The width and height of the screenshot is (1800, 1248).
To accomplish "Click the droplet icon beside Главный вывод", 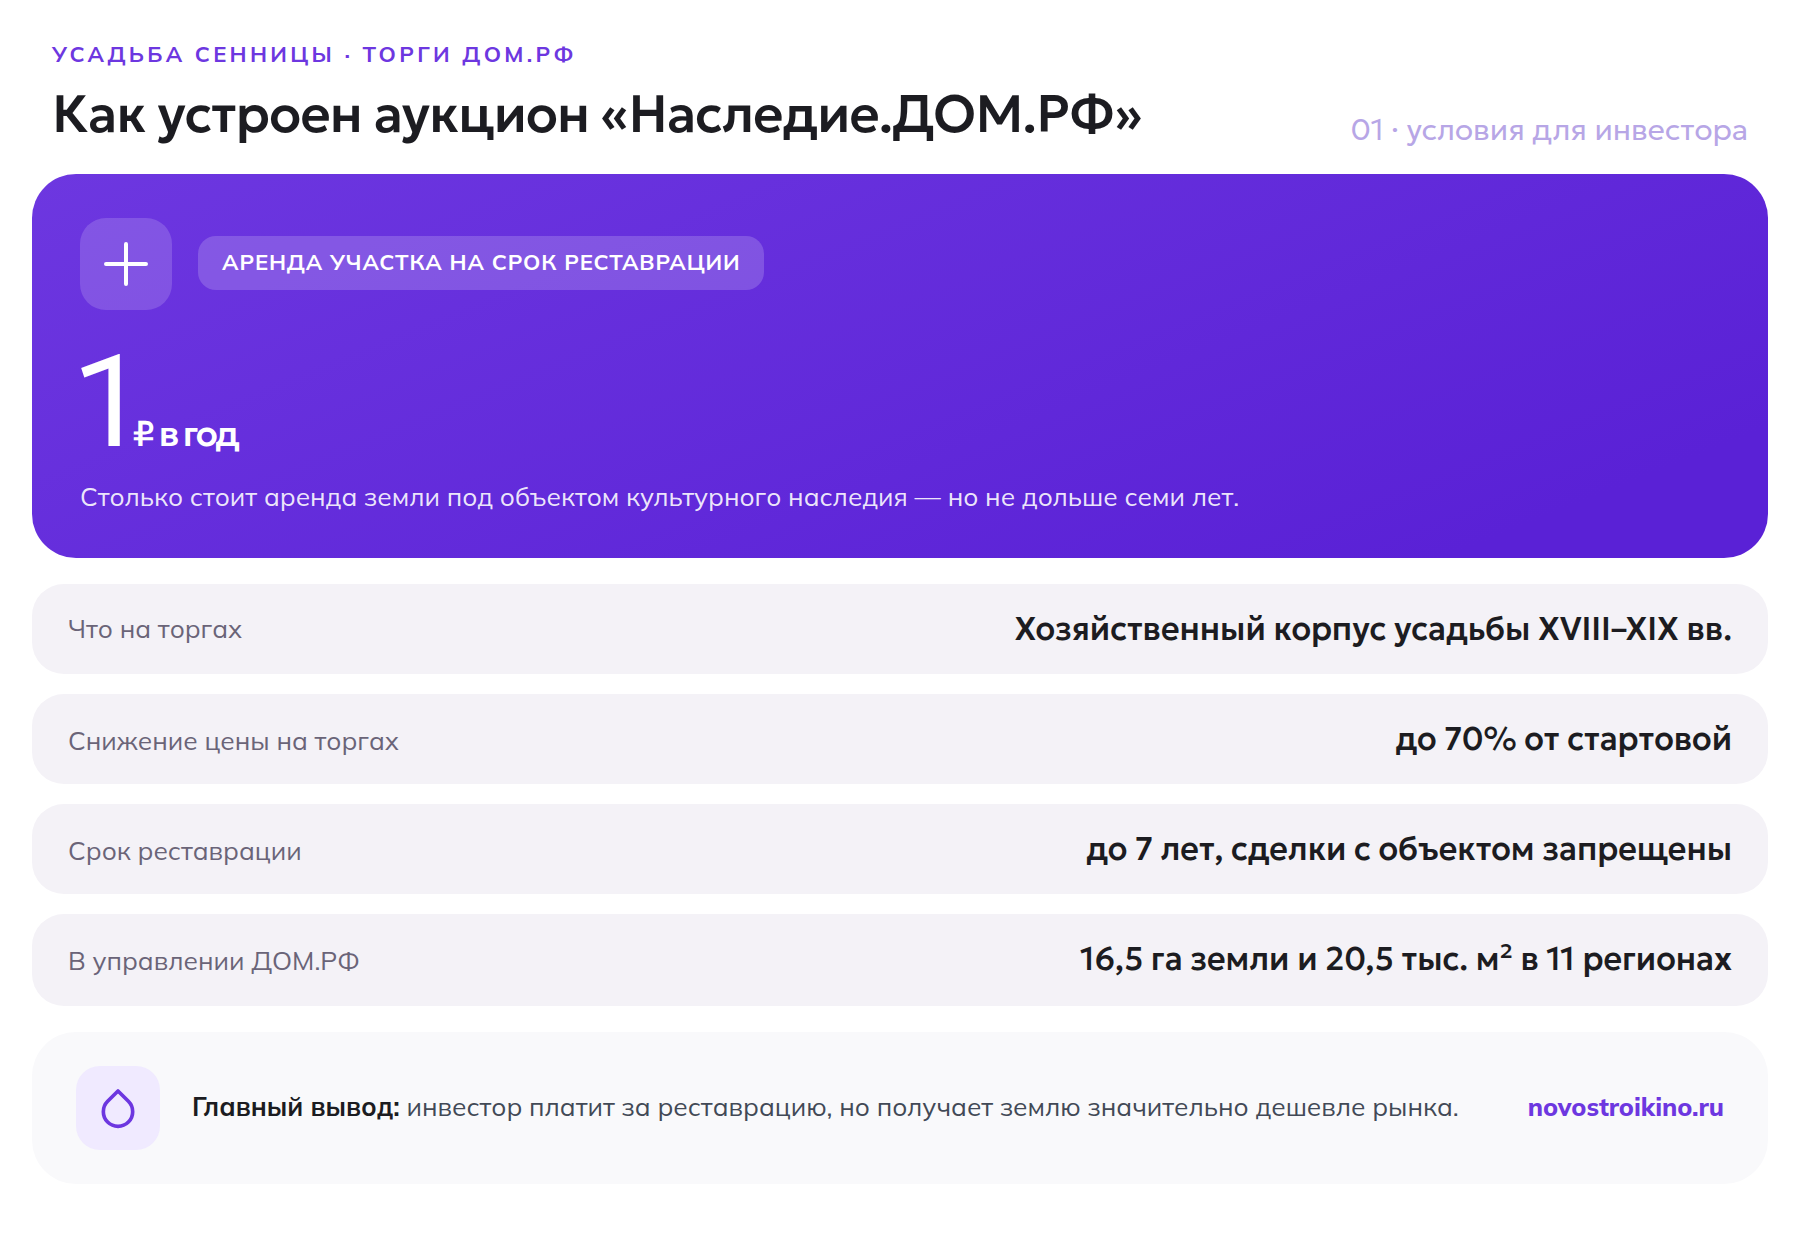I will (x=118, y=1108).
